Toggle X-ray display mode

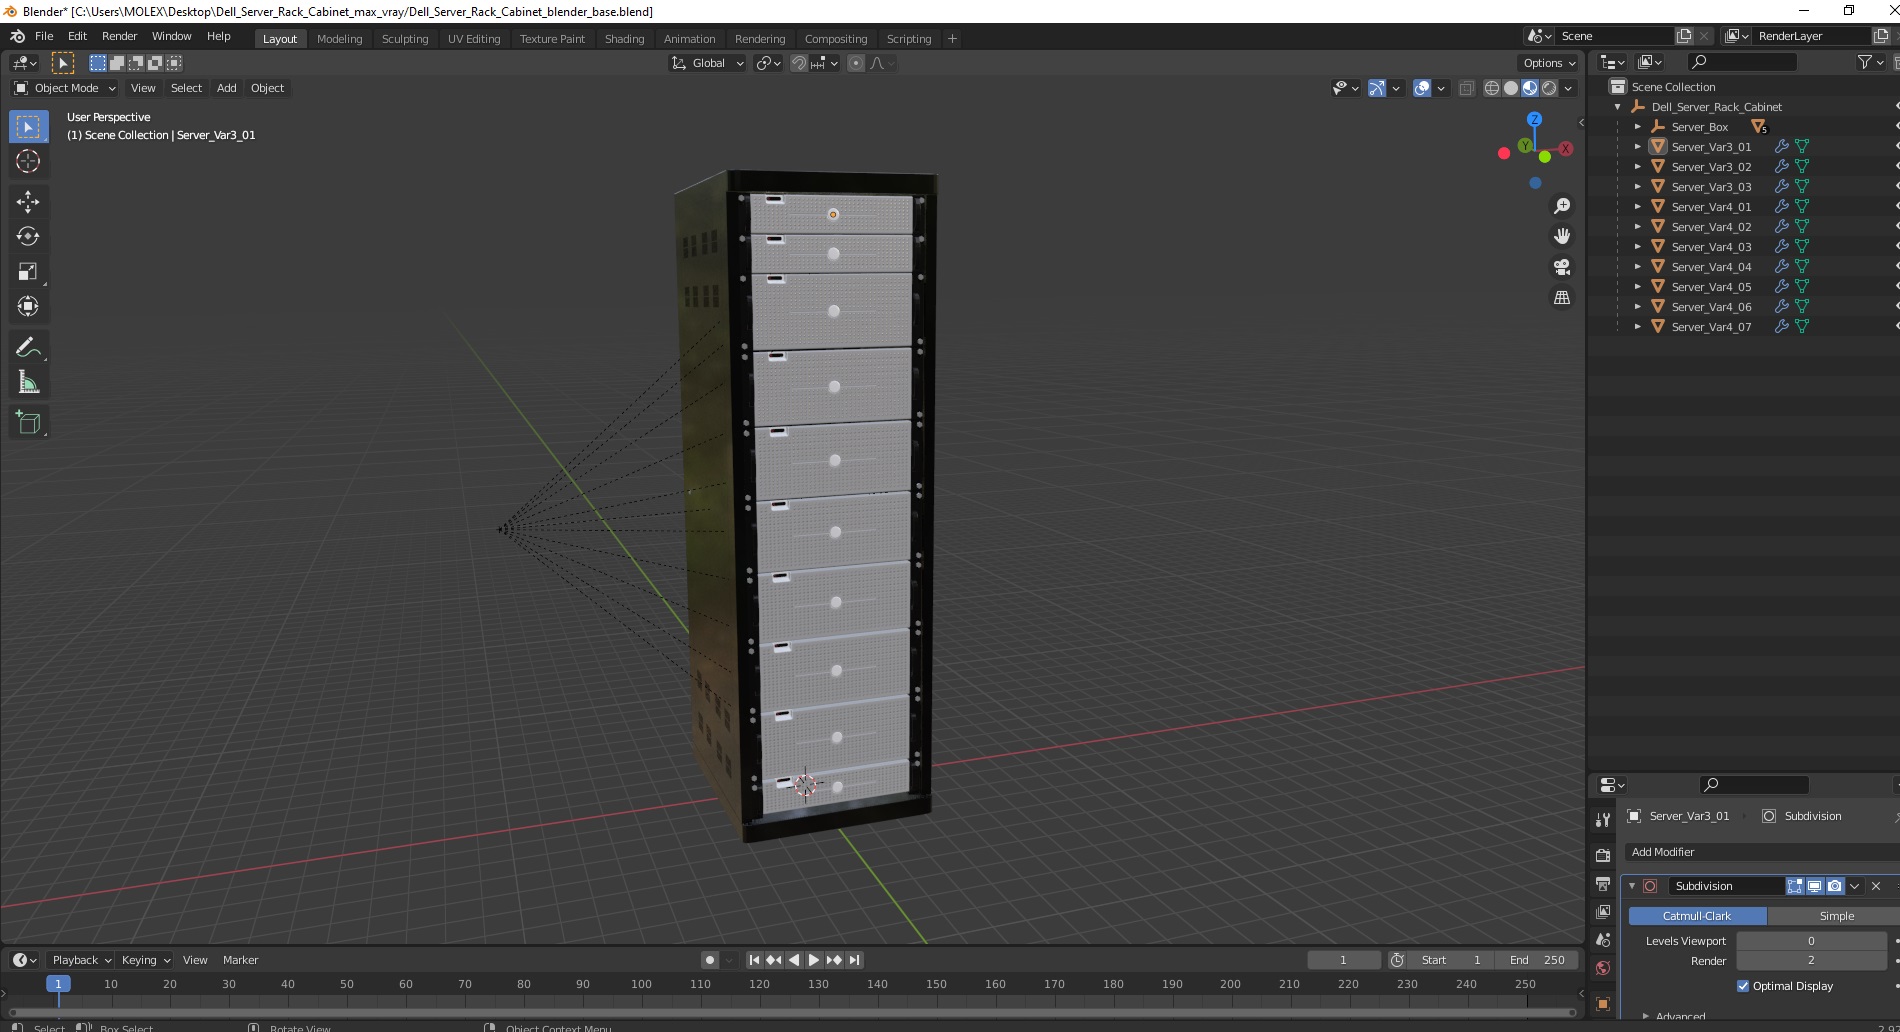click(x=1466, y=88)
